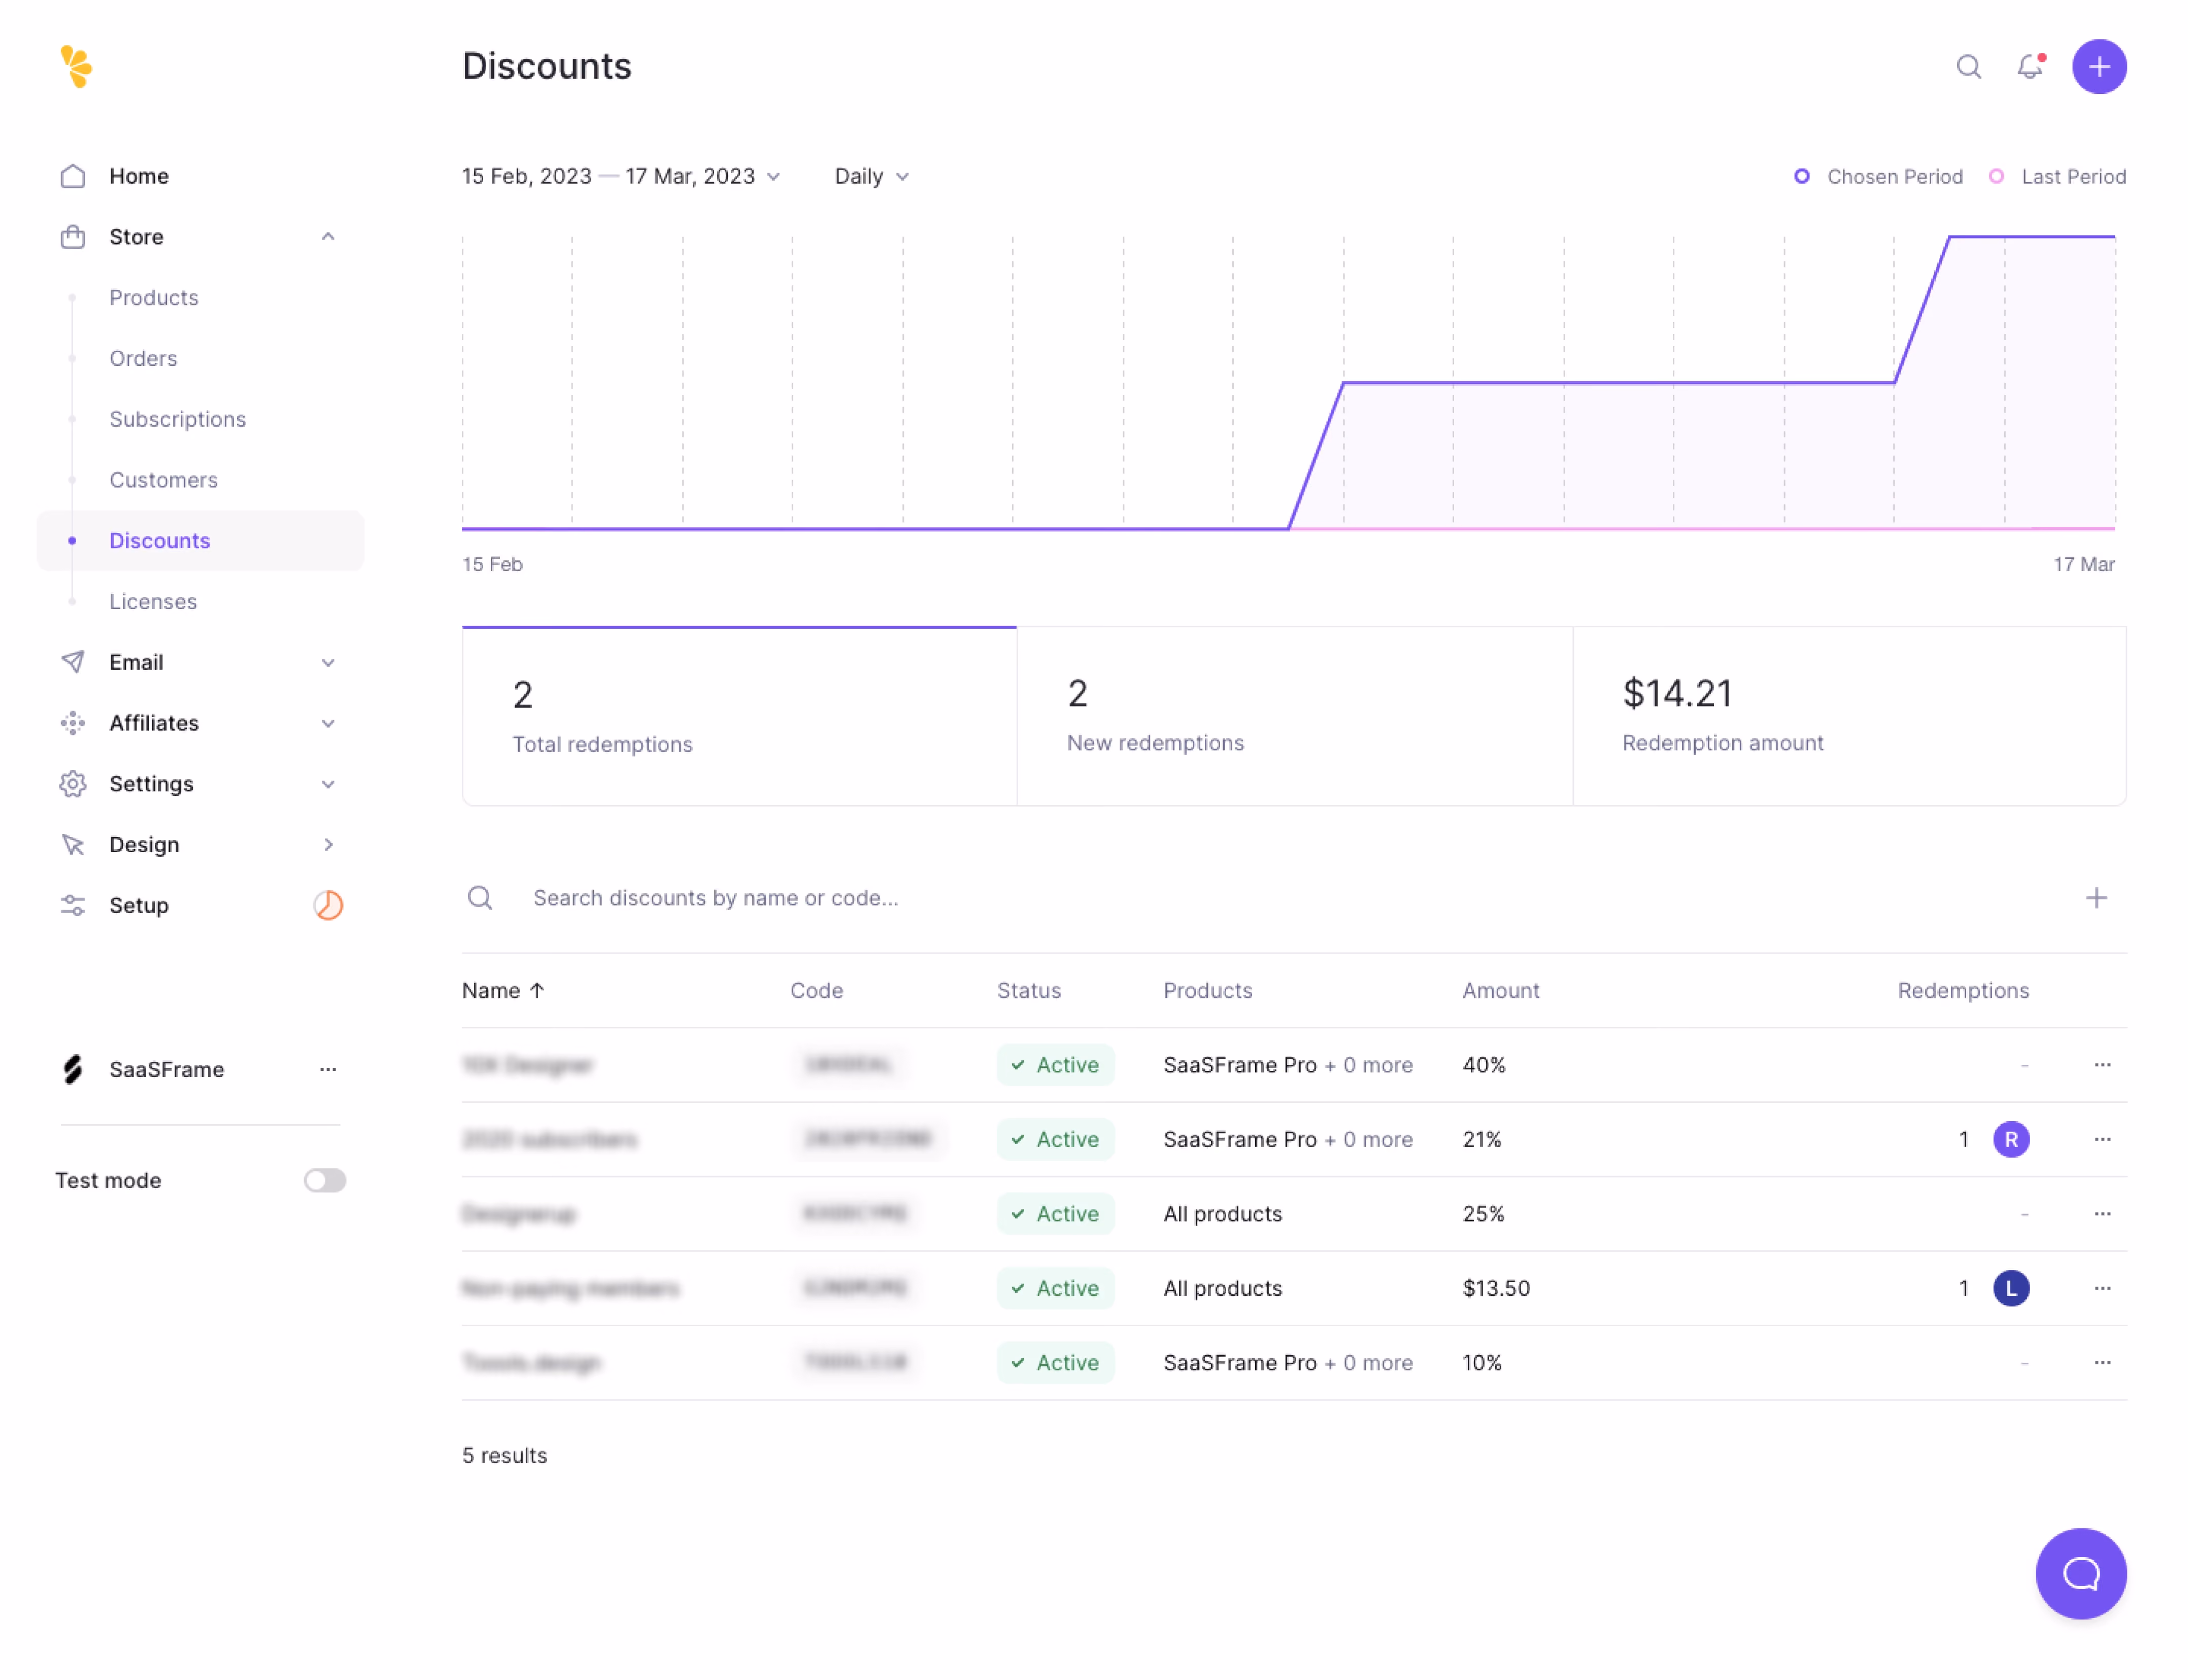Open Licenses in the sidebar
This screenshot has width=2188, height=1680.
tap(153, 601)
